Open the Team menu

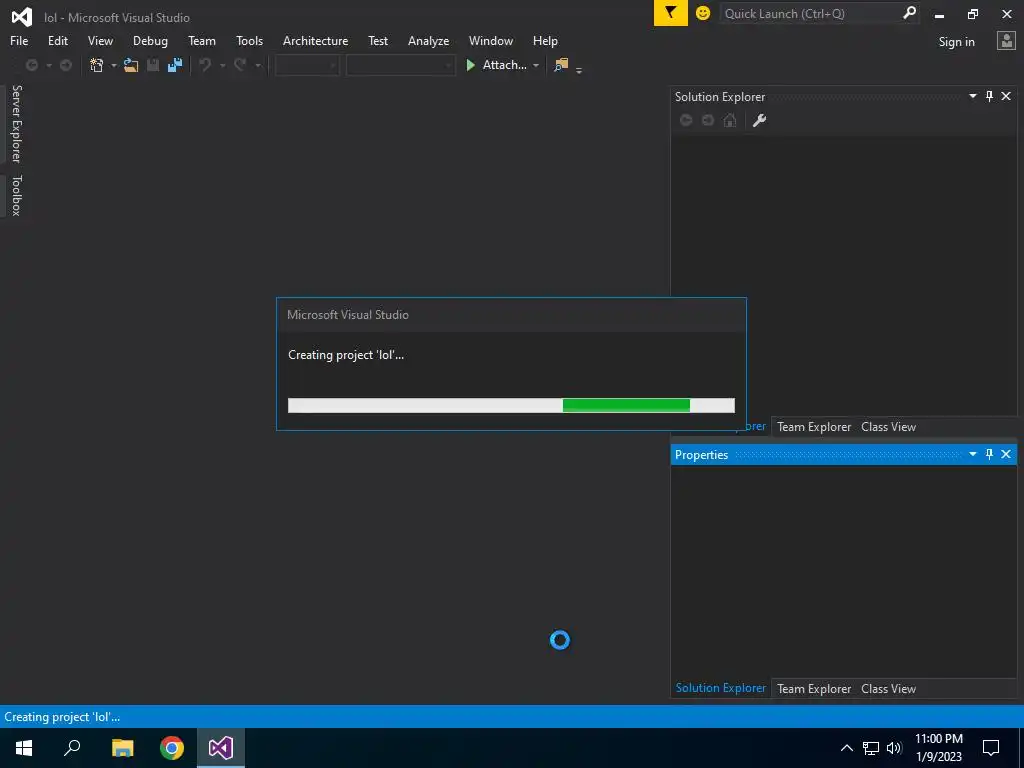202,40
